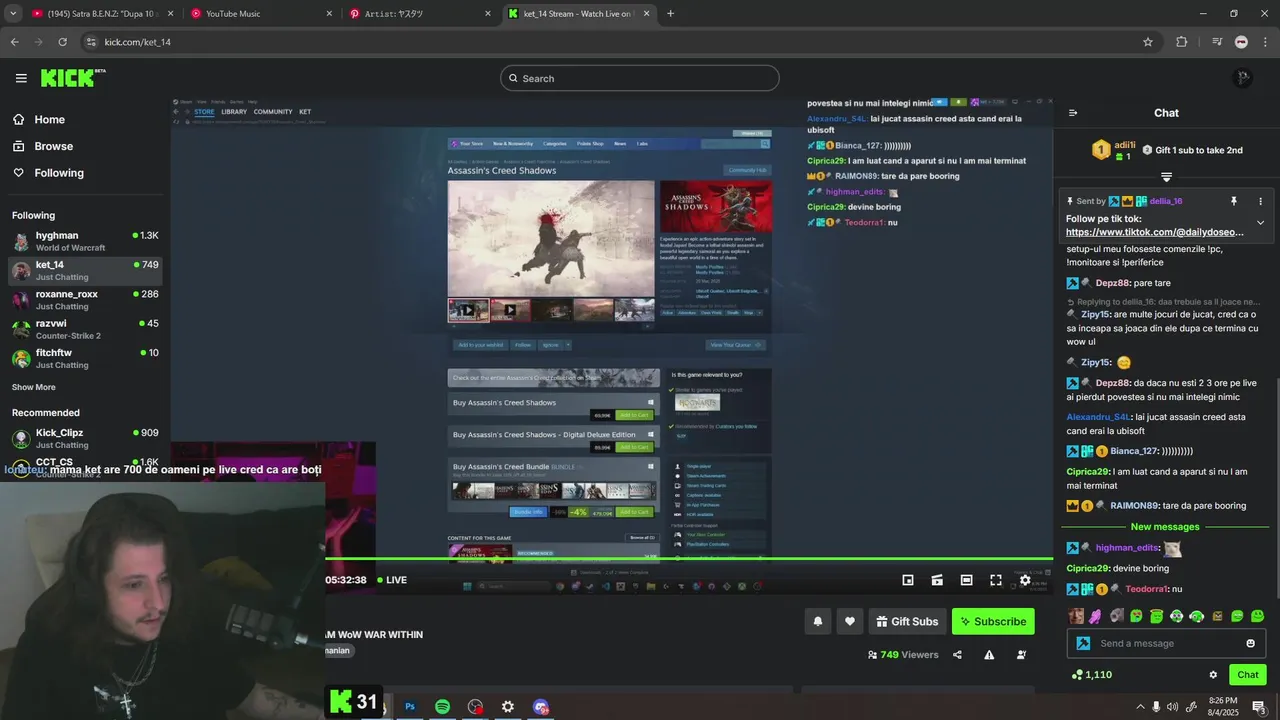Show hidden system tray icons
The width and height of the screenshot is (1280, 720).
pos(1139,707)
